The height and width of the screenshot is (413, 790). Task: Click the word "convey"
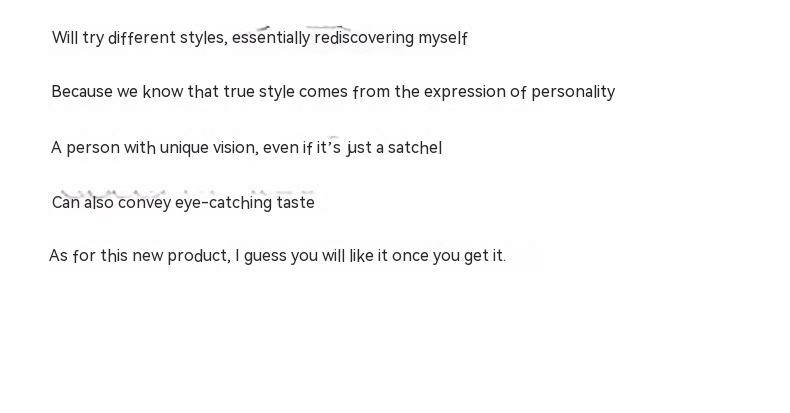point(144,203)
